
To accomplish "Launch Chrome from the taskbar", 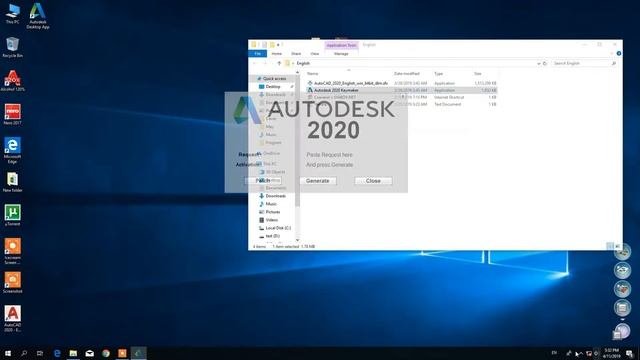I will click(106, 353).
